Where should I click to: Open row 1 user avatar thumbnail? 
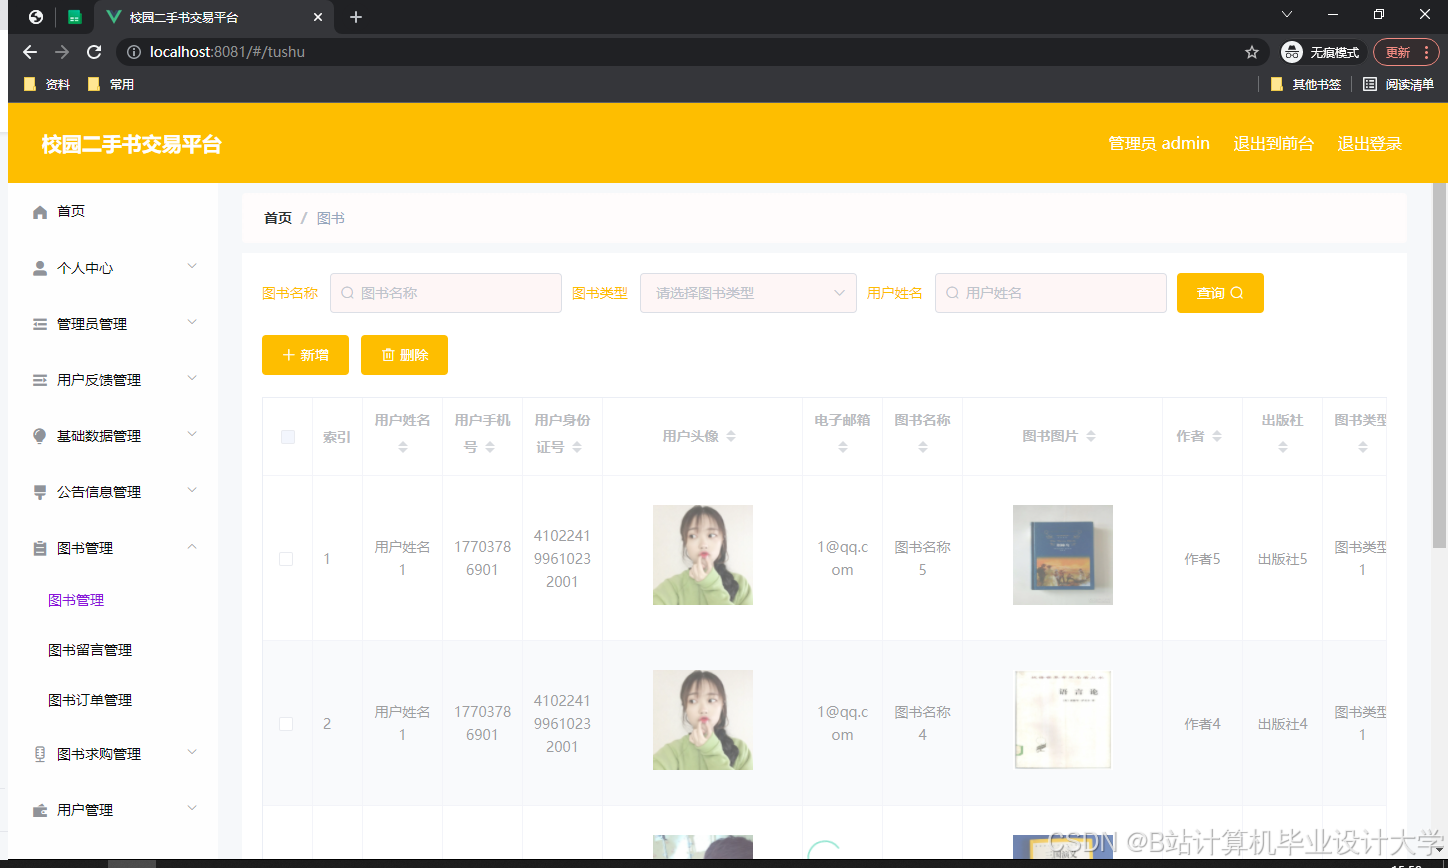[703, 555]
